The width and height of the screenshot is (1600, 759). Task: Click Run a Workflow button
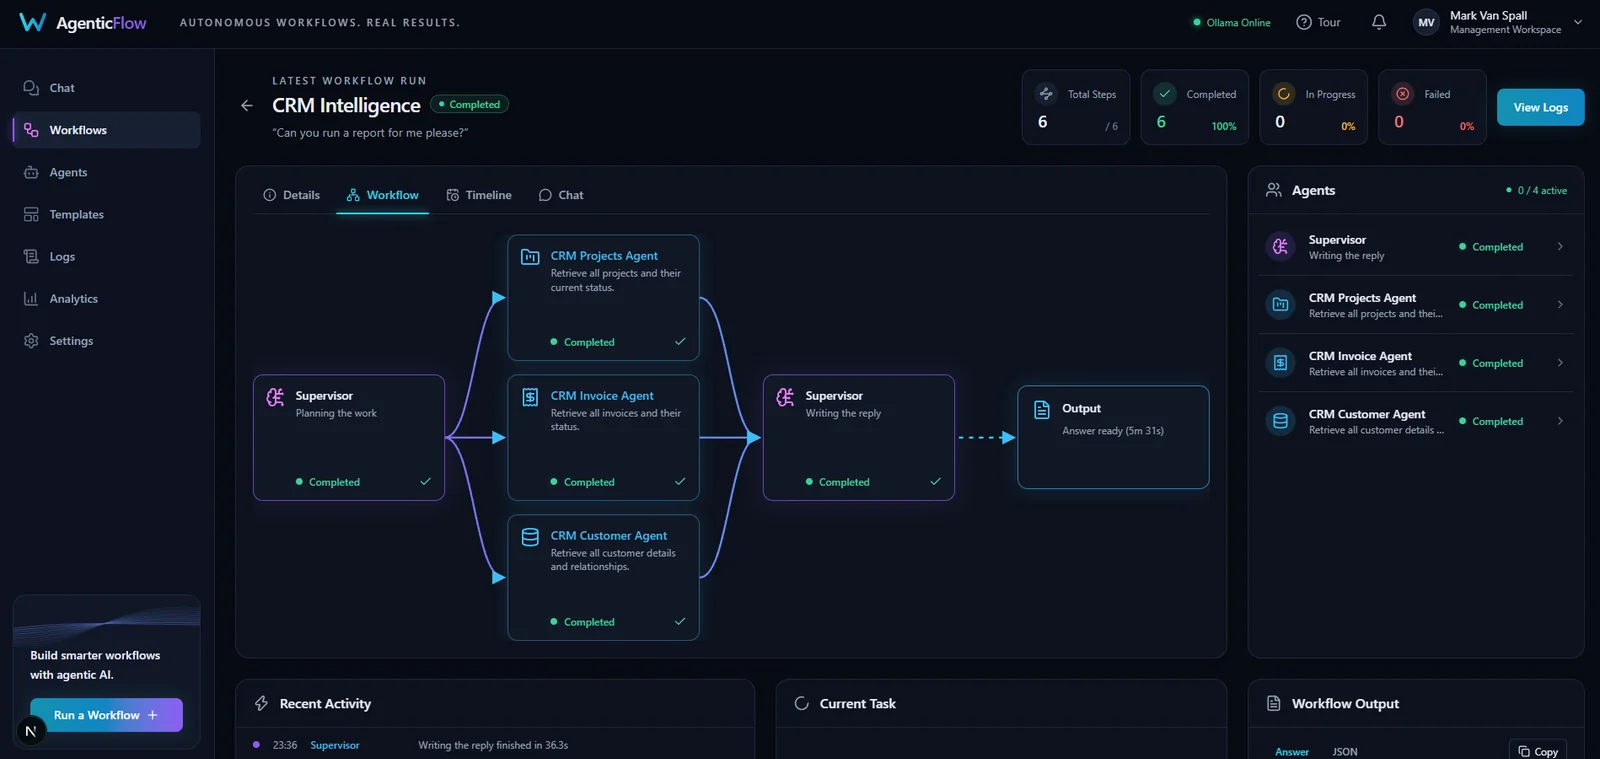click(106, 715)
